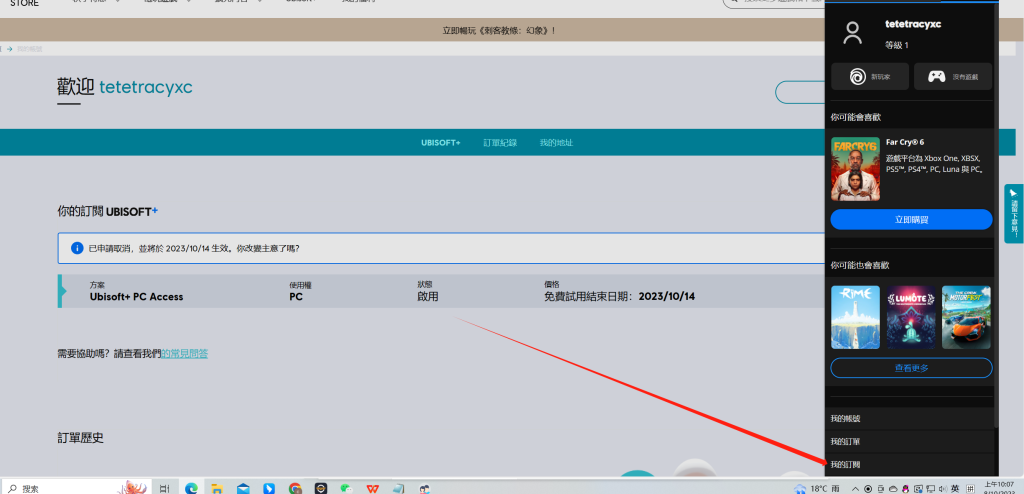Open the Mail app from the taskbar
This screenshot has height=494, width=1024.
point(243,489)
